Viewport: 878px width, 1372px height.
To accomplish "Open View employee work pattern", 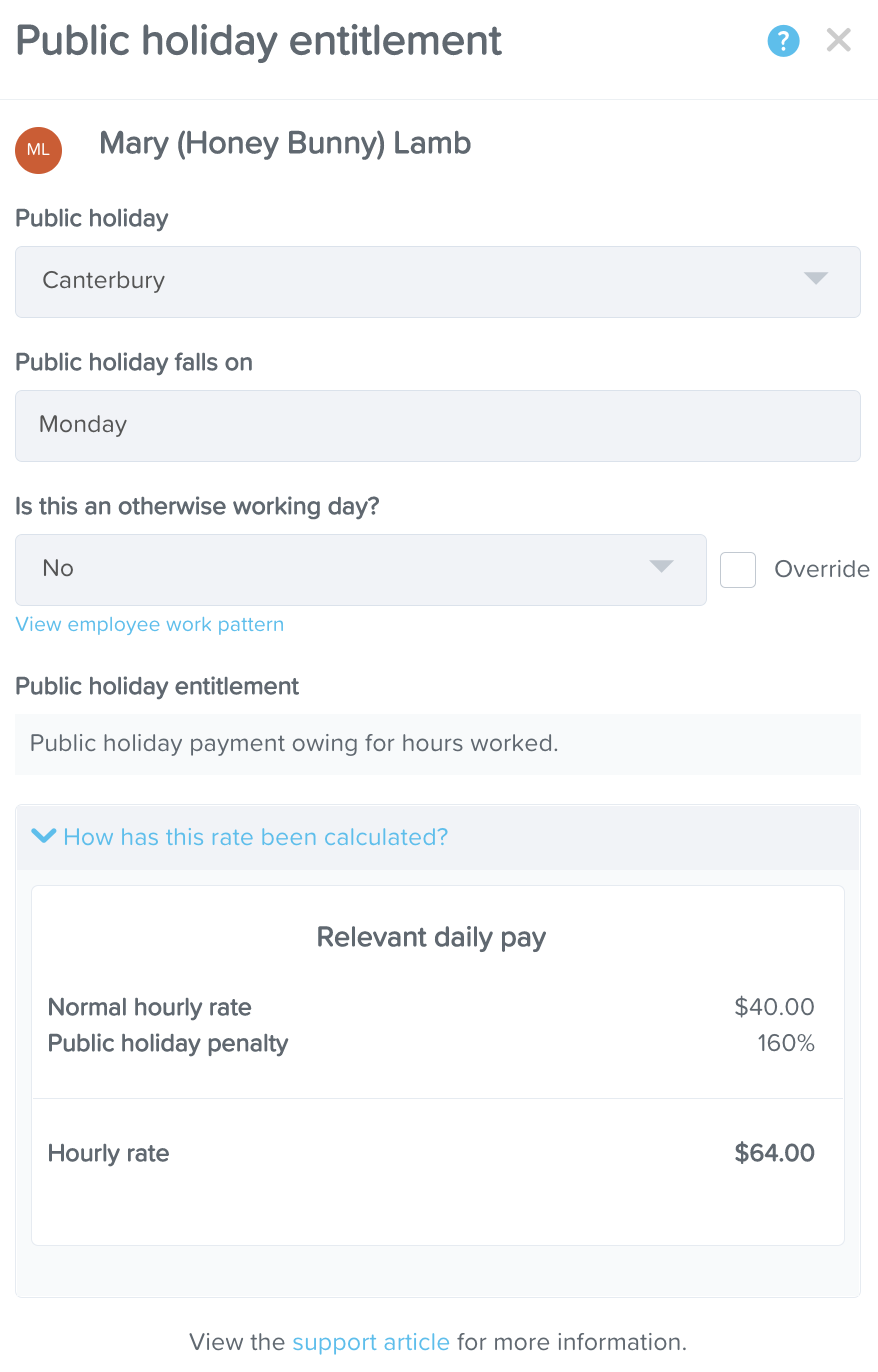I will [x=149, y=623].
